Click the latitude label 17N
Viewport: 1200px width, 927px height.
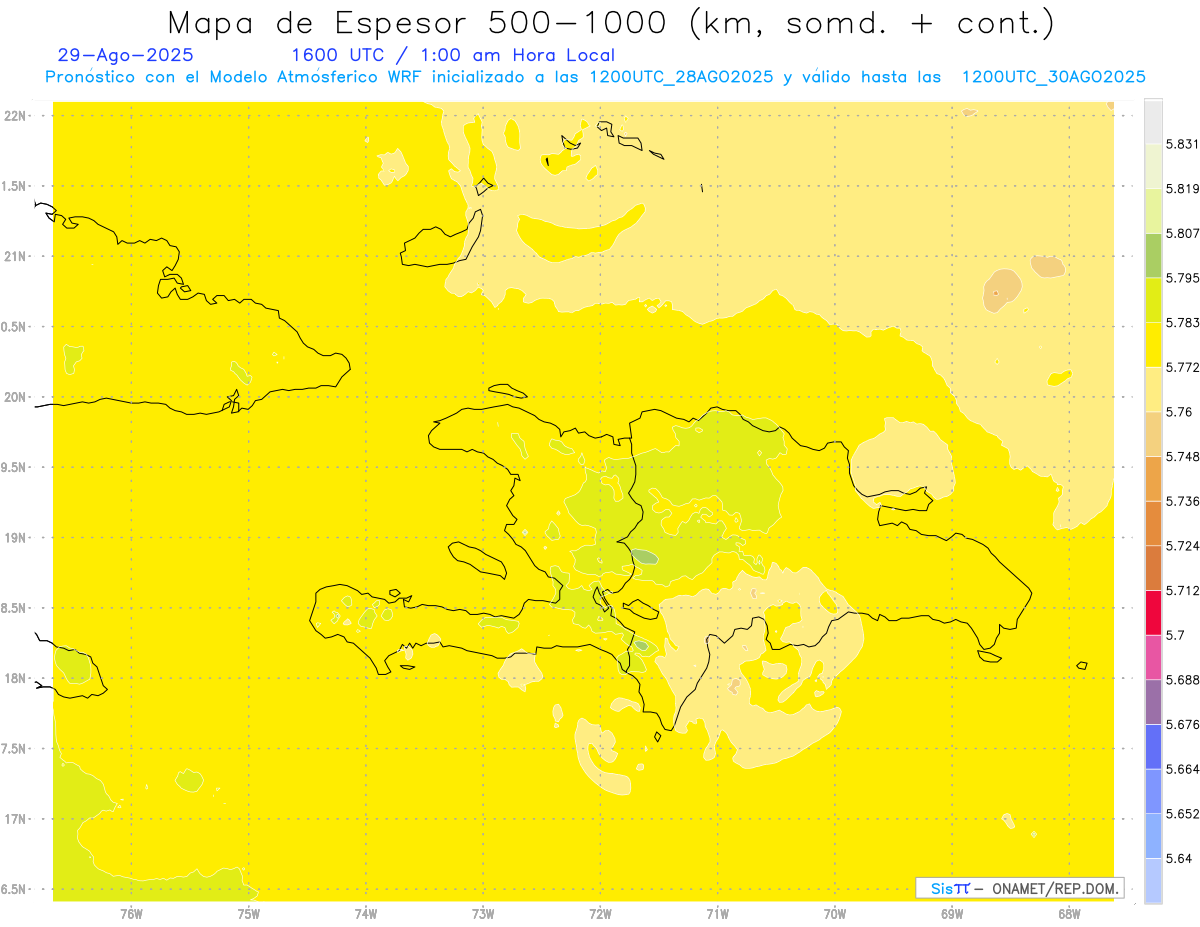pyautogui.click(x=14, y=819)
